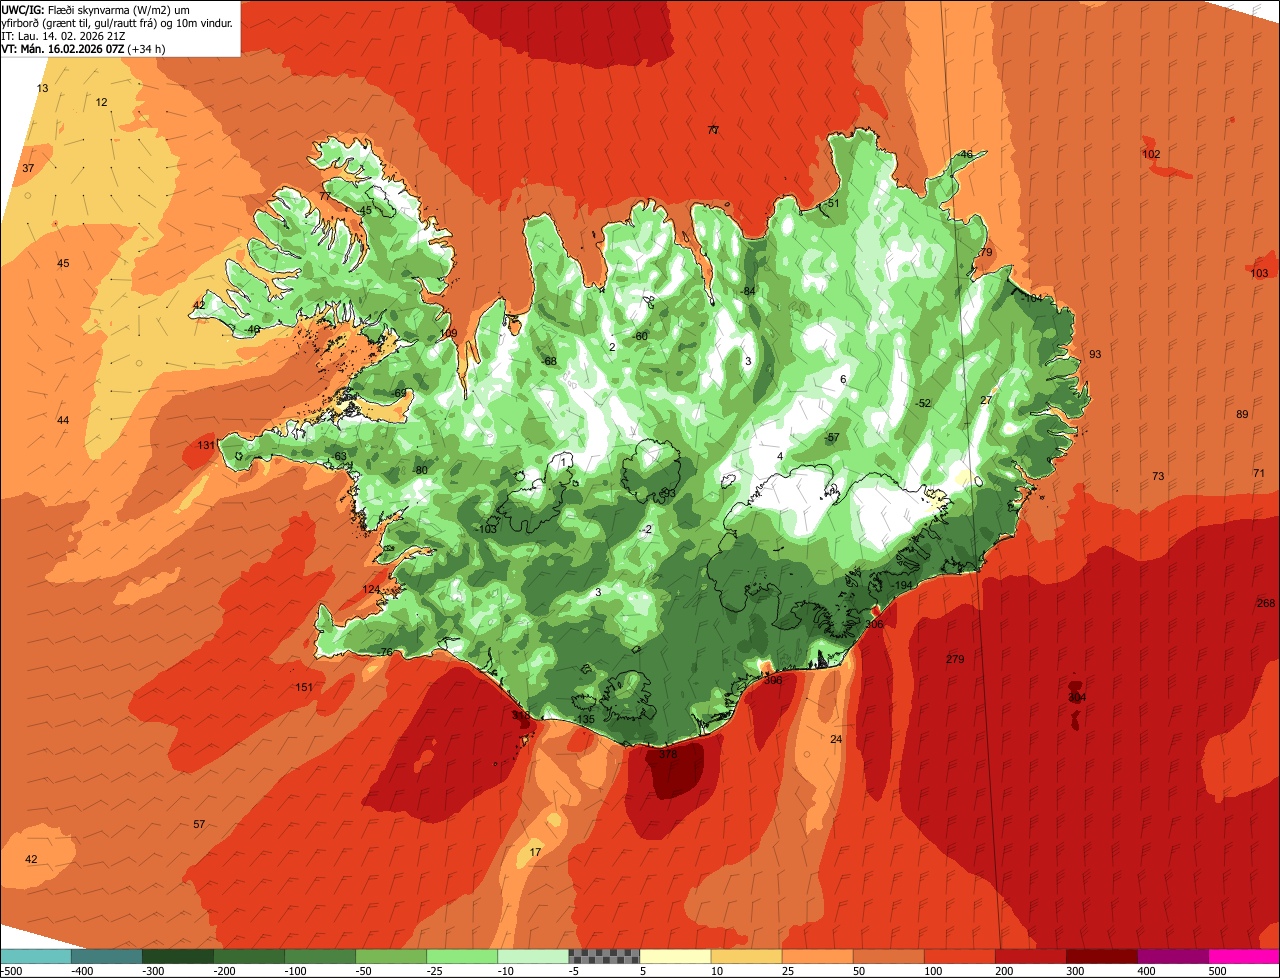
Task: Pick the pale green swatch, -10 to -5
Action: click(x=533, y=956)
